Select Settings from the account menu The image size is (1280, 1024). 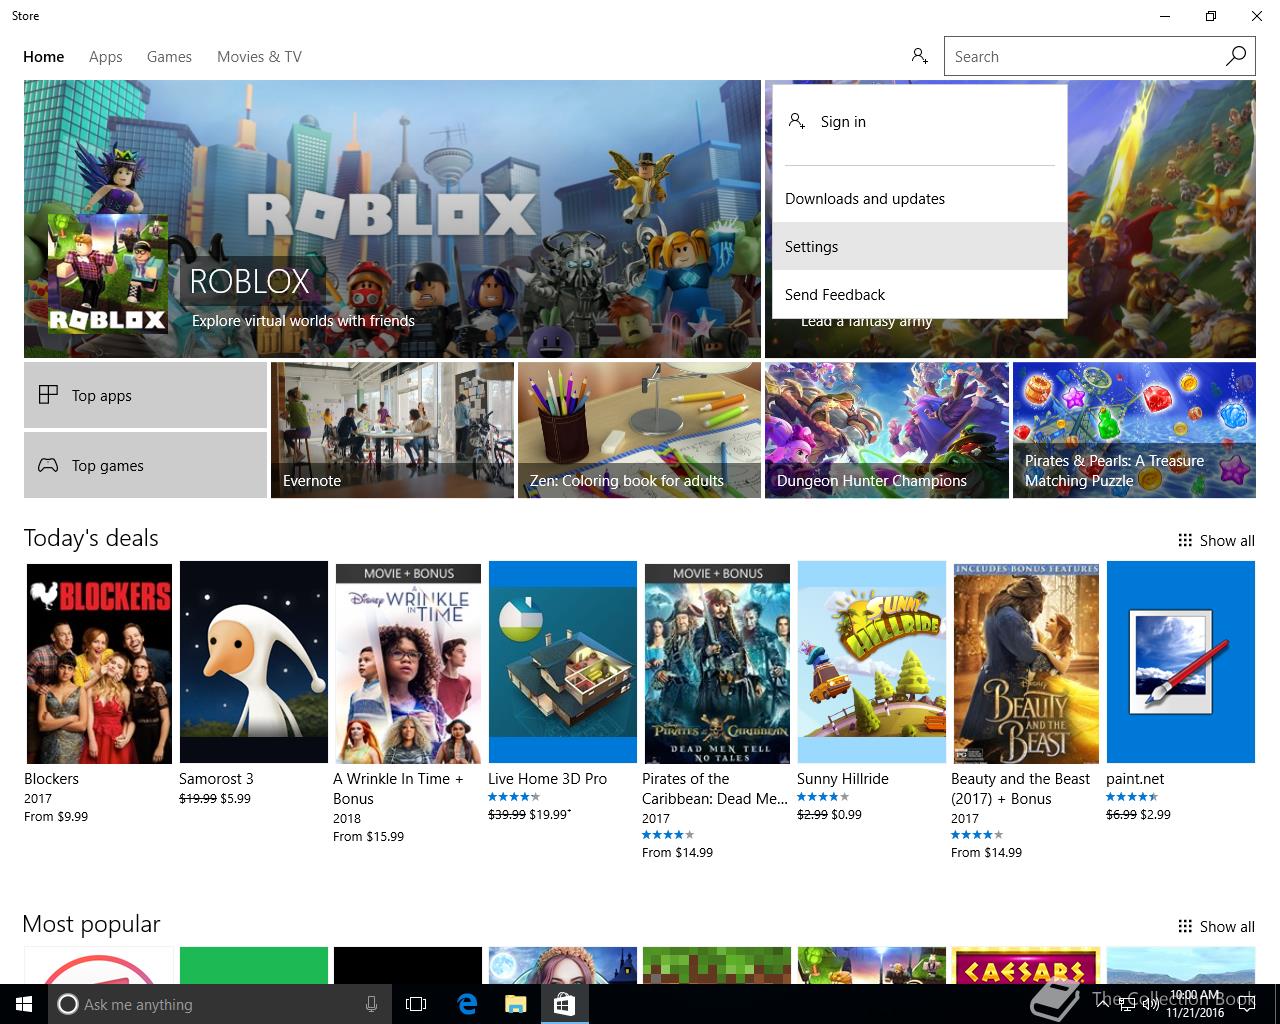[x=920, y=246]
